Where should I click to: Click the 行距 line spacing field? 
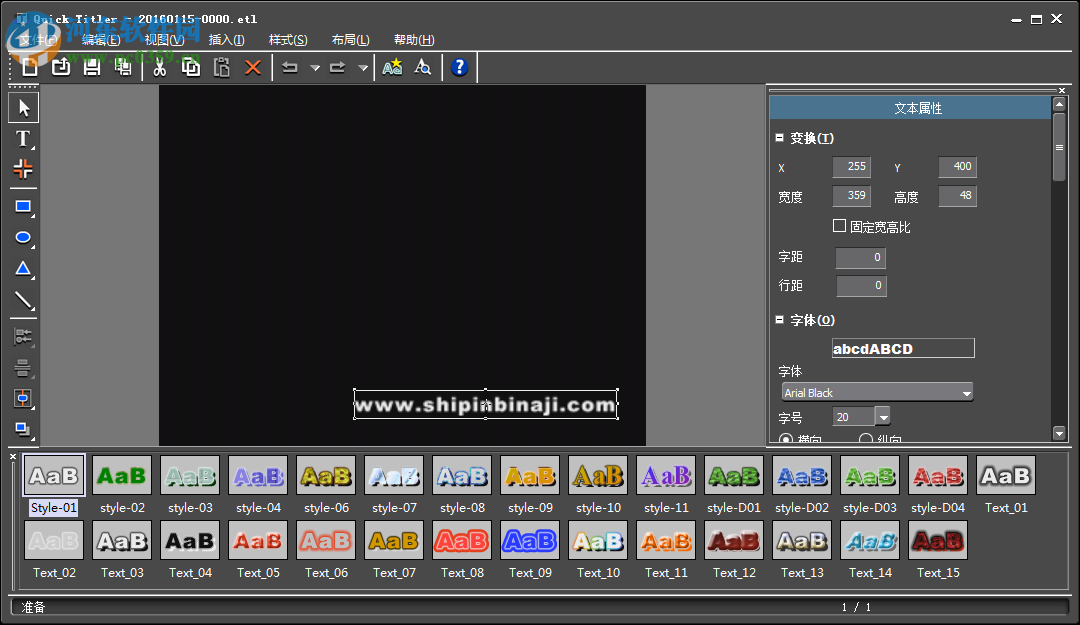tap(861, 286)
